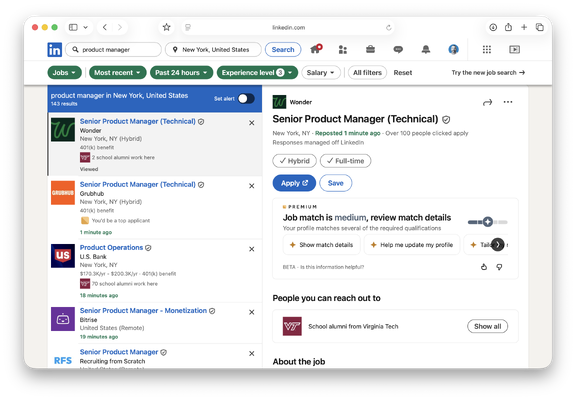Open the LinkedIn home logo
The width and height of the screenshot is (576, 400).
[x=54, y=50]
